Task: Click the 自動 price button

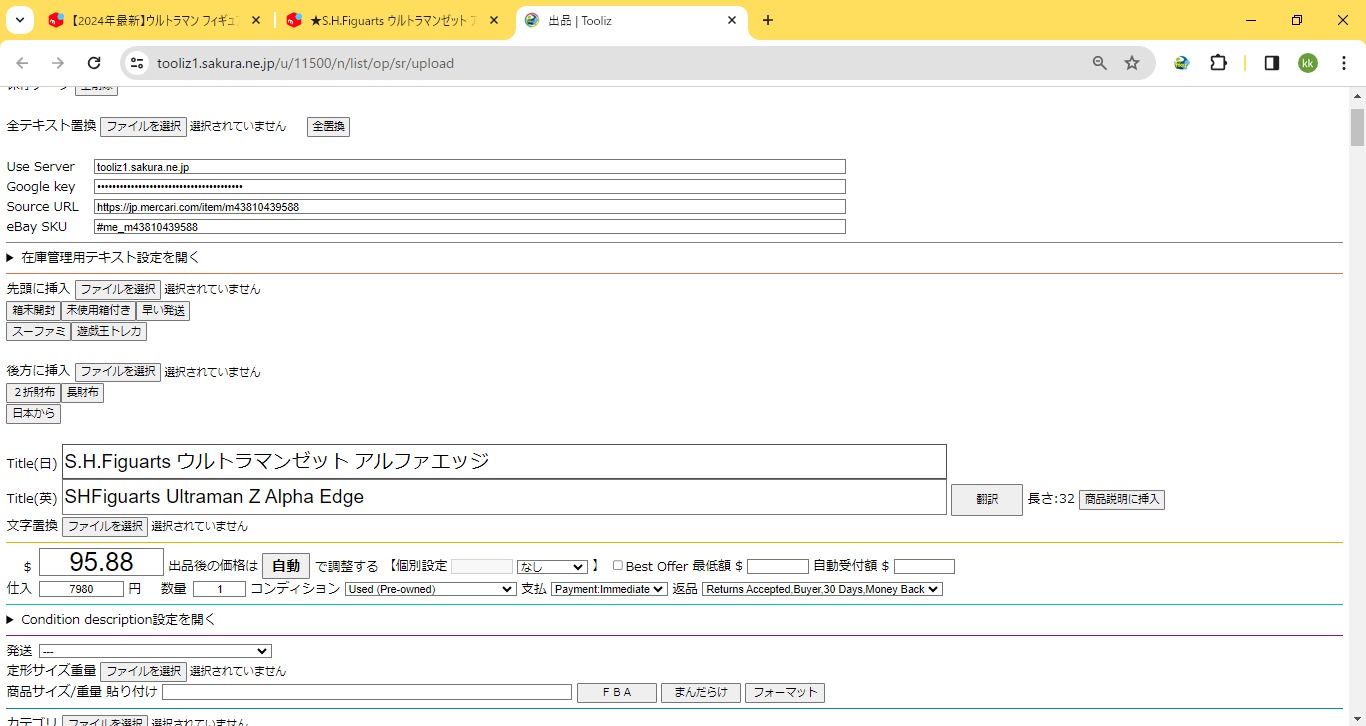Action: click(285, 566)
